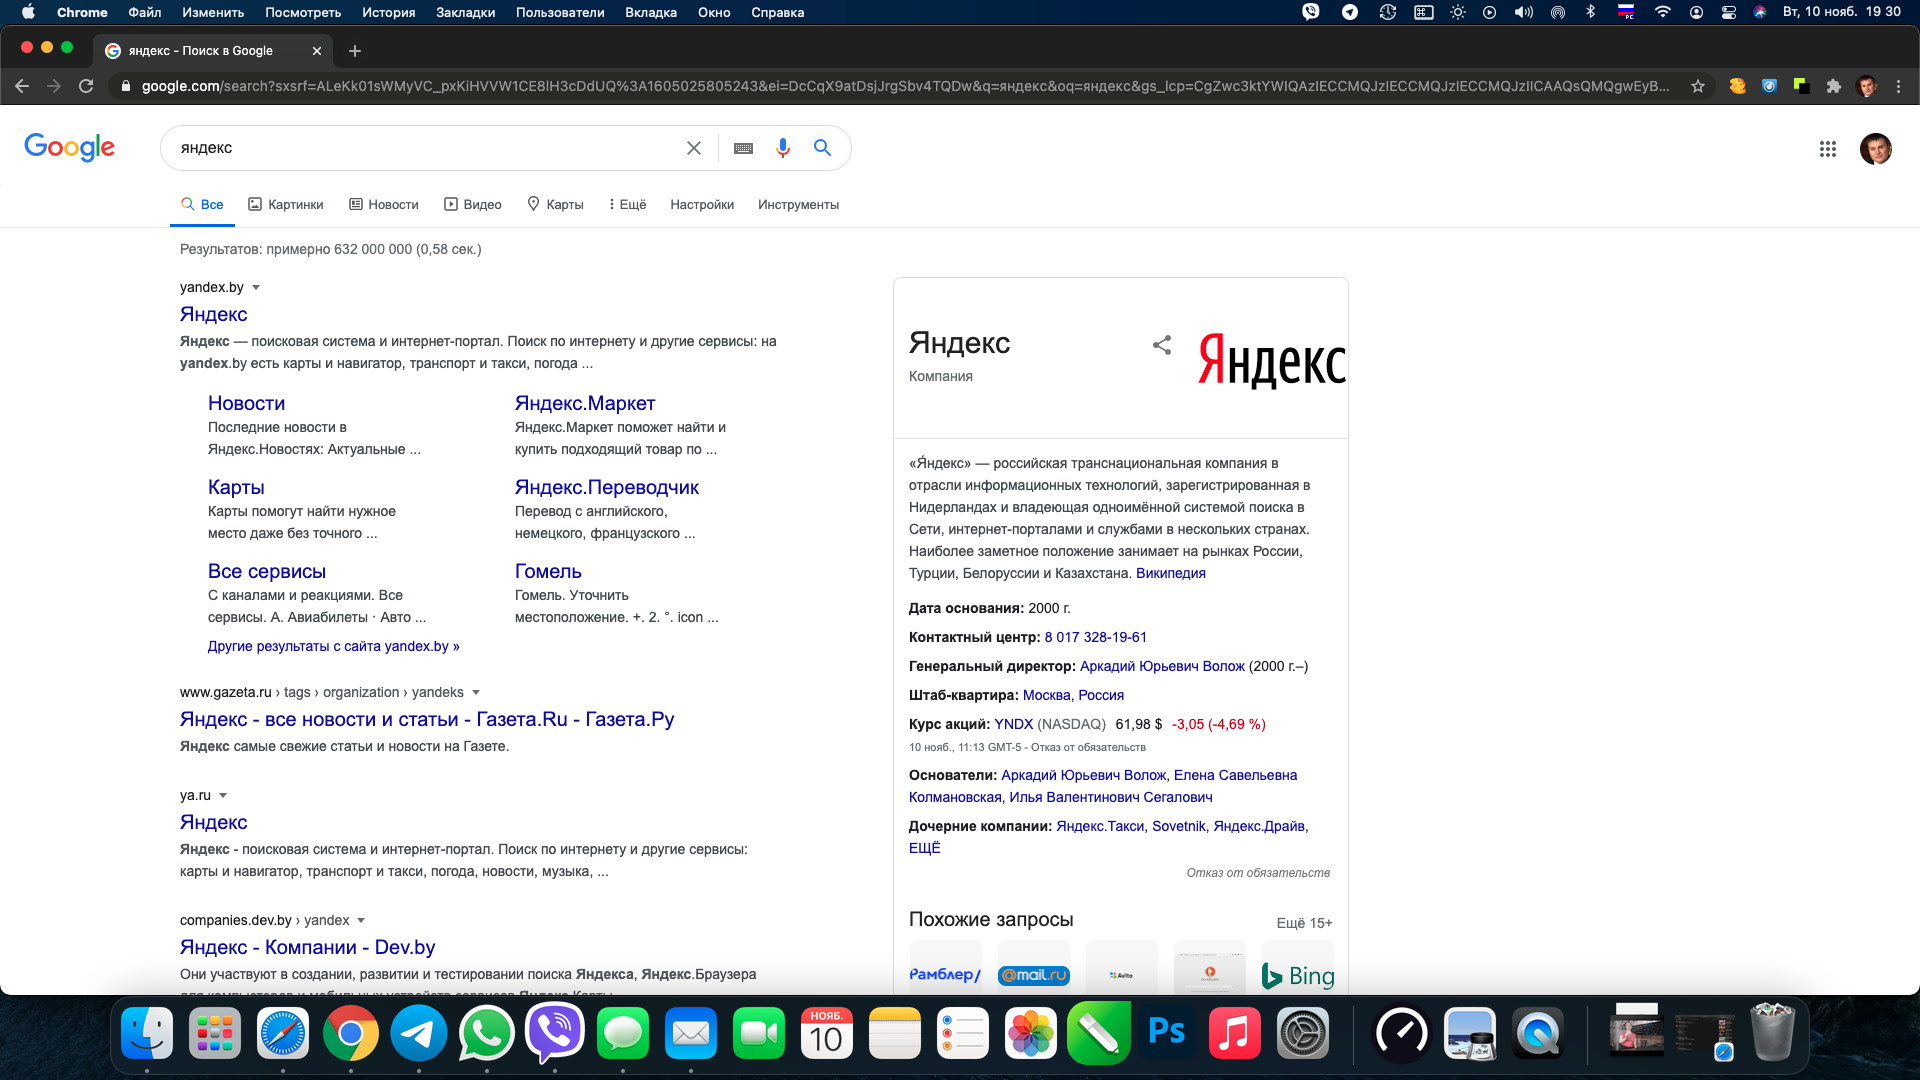Open the Инструменты search tools
This screenshot has width=1920, height=1080.
click(x=798, y=204)
